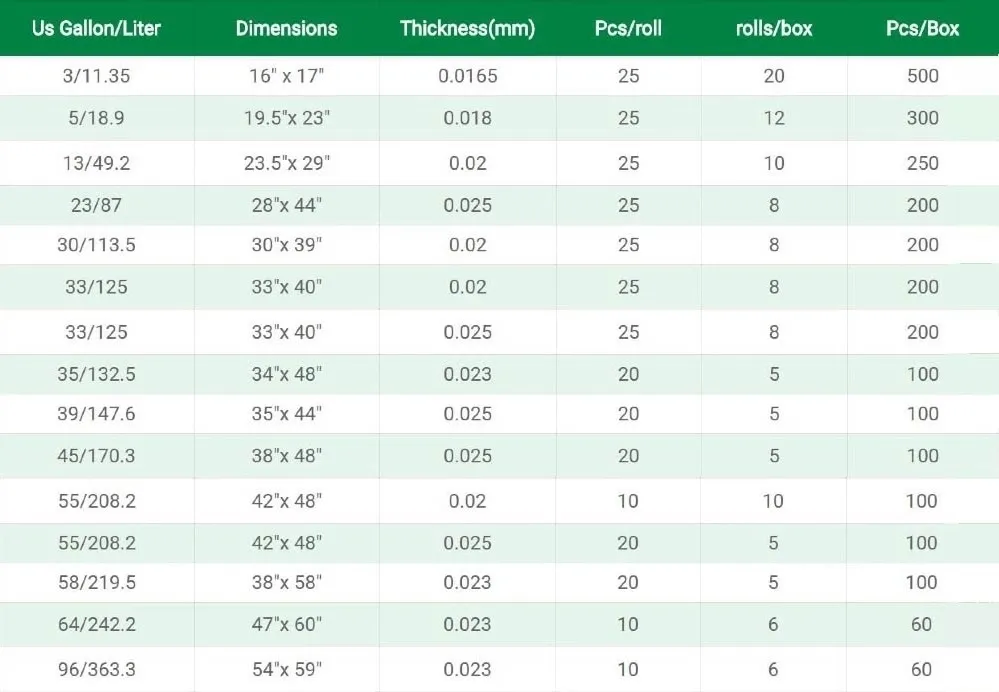This screenshot has height=692, width=999.
Task: Click the Dimensions column header
Action: (286, 28)
